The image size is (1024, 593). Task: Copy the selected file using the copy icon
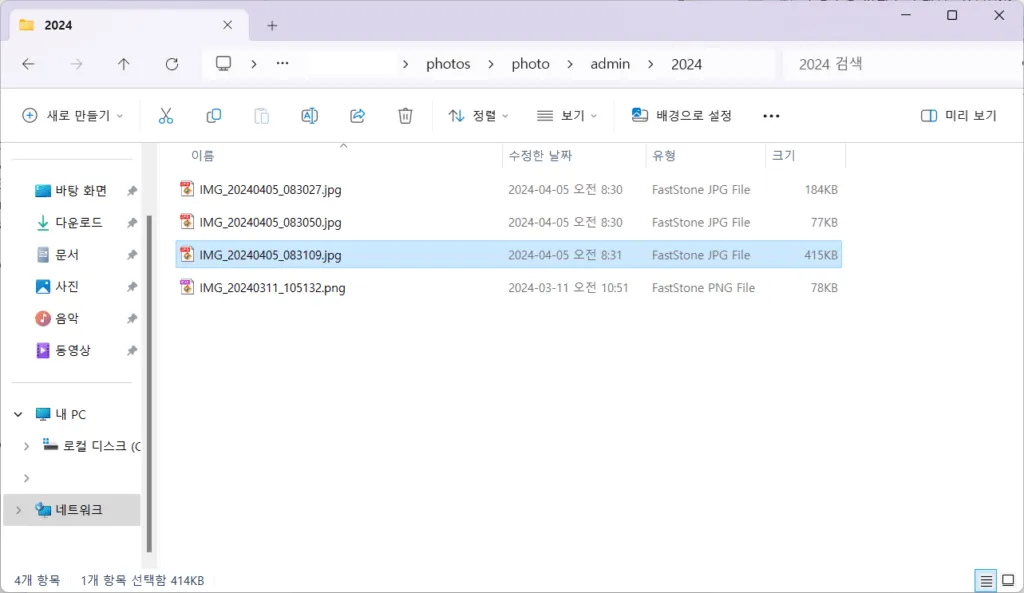pos(213,115)
